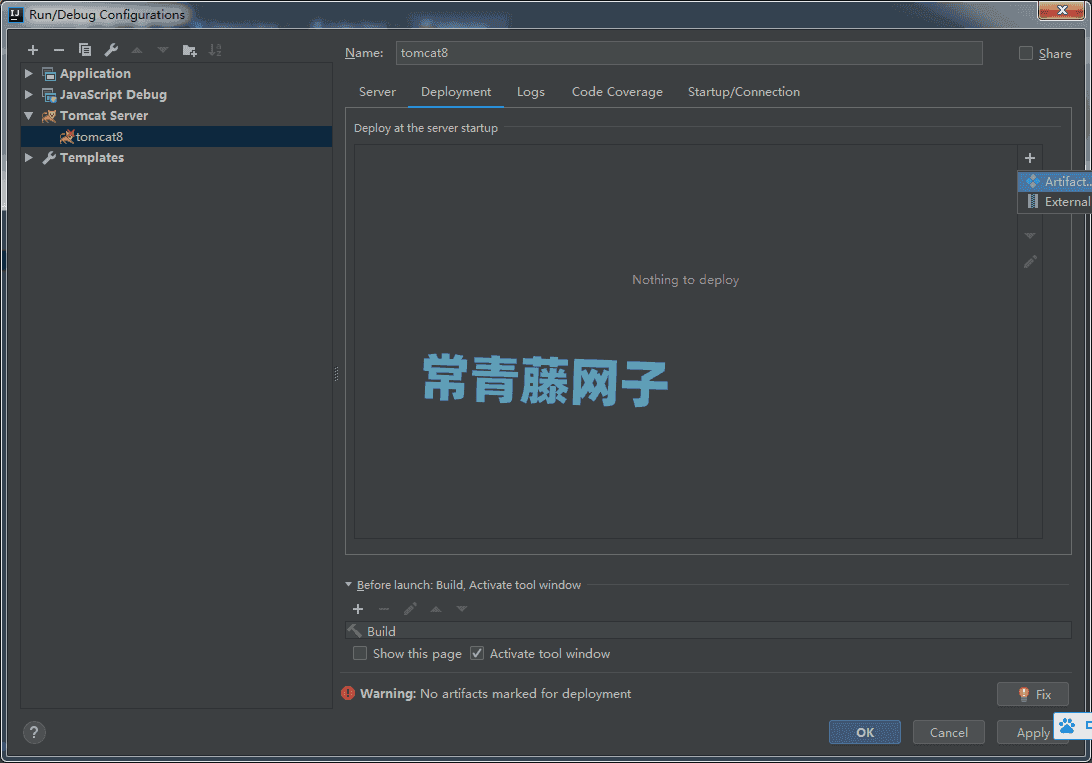Collapse the Before launch section
Image resolution: width=1092 pixels, height=763 pixels.
pyautogui.click(x=349, y=585)
